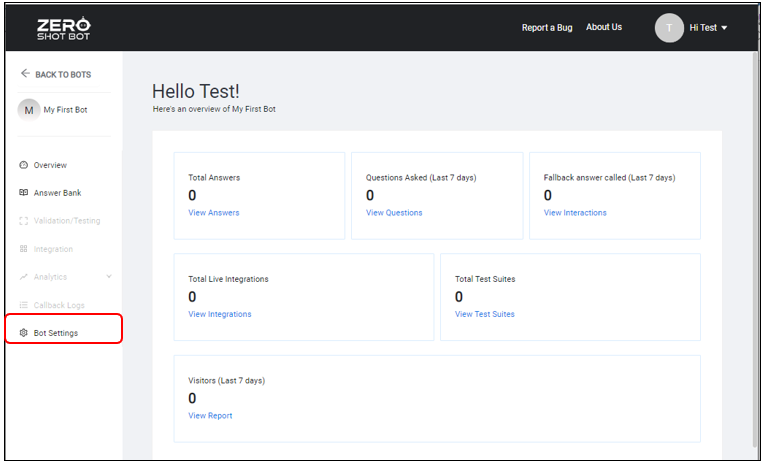
Task: Click the overview of My First Bot subtitle
Action: pyautogui.click(x=214, y=109)
